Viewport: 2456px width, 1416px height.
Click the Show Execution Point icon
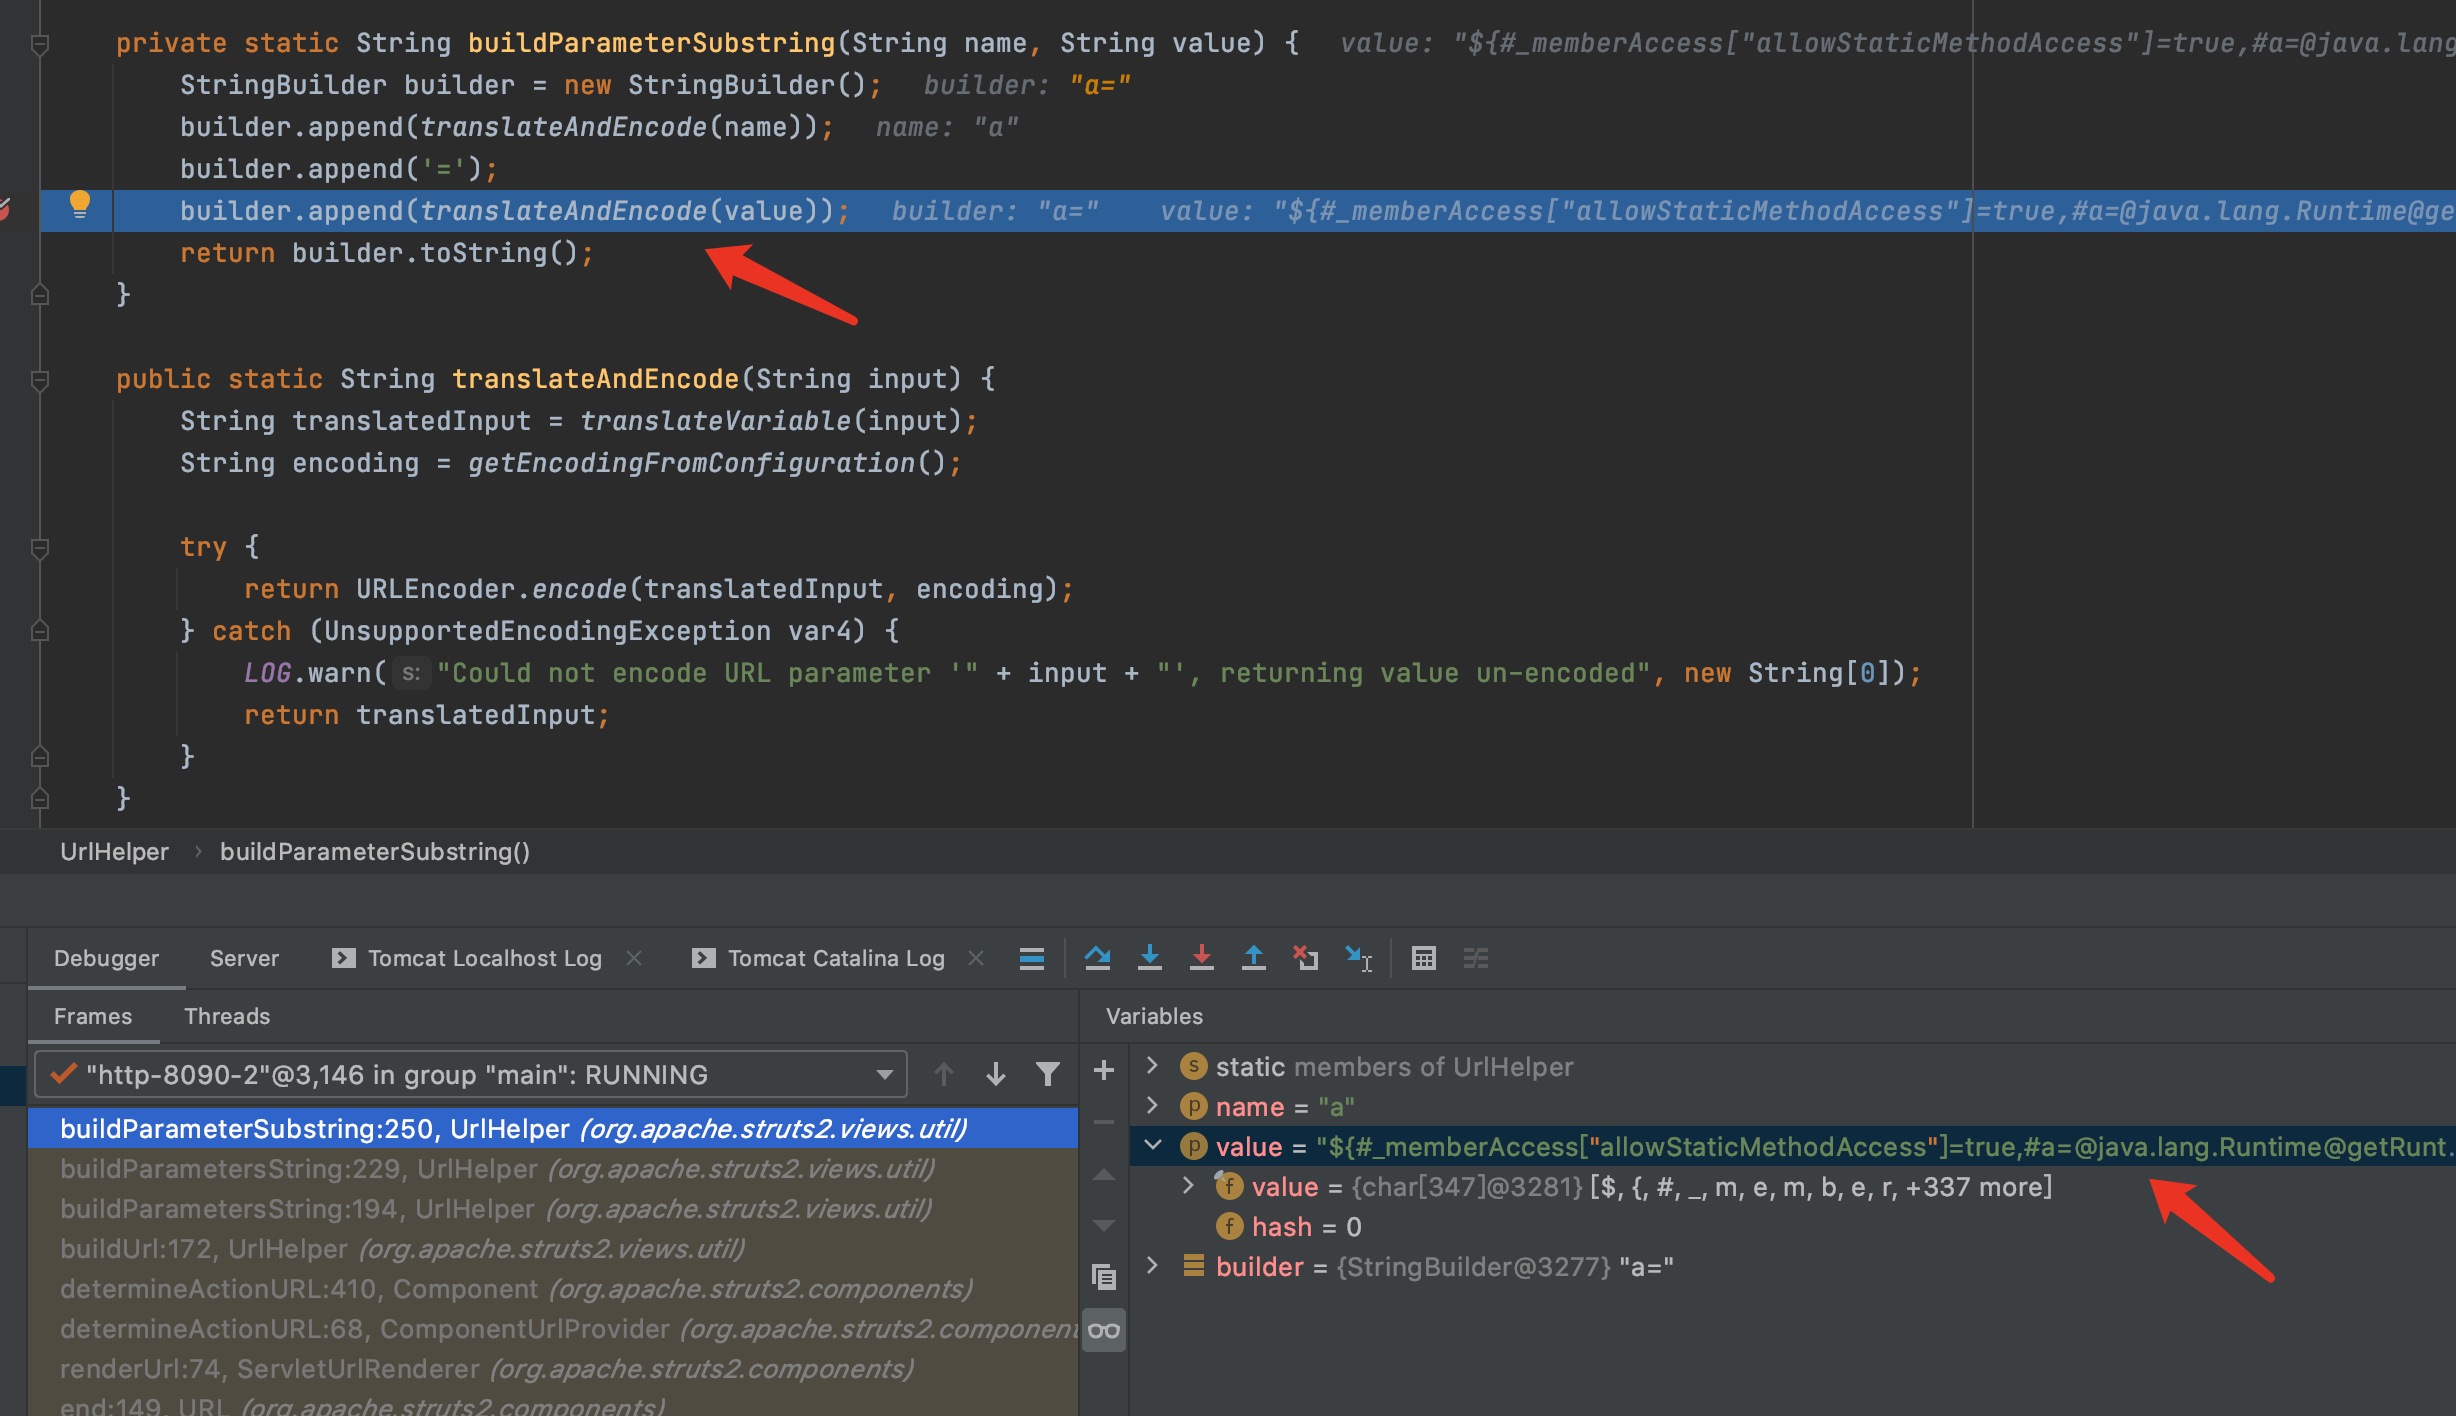pyautogui.click(x=1032, y=958)
